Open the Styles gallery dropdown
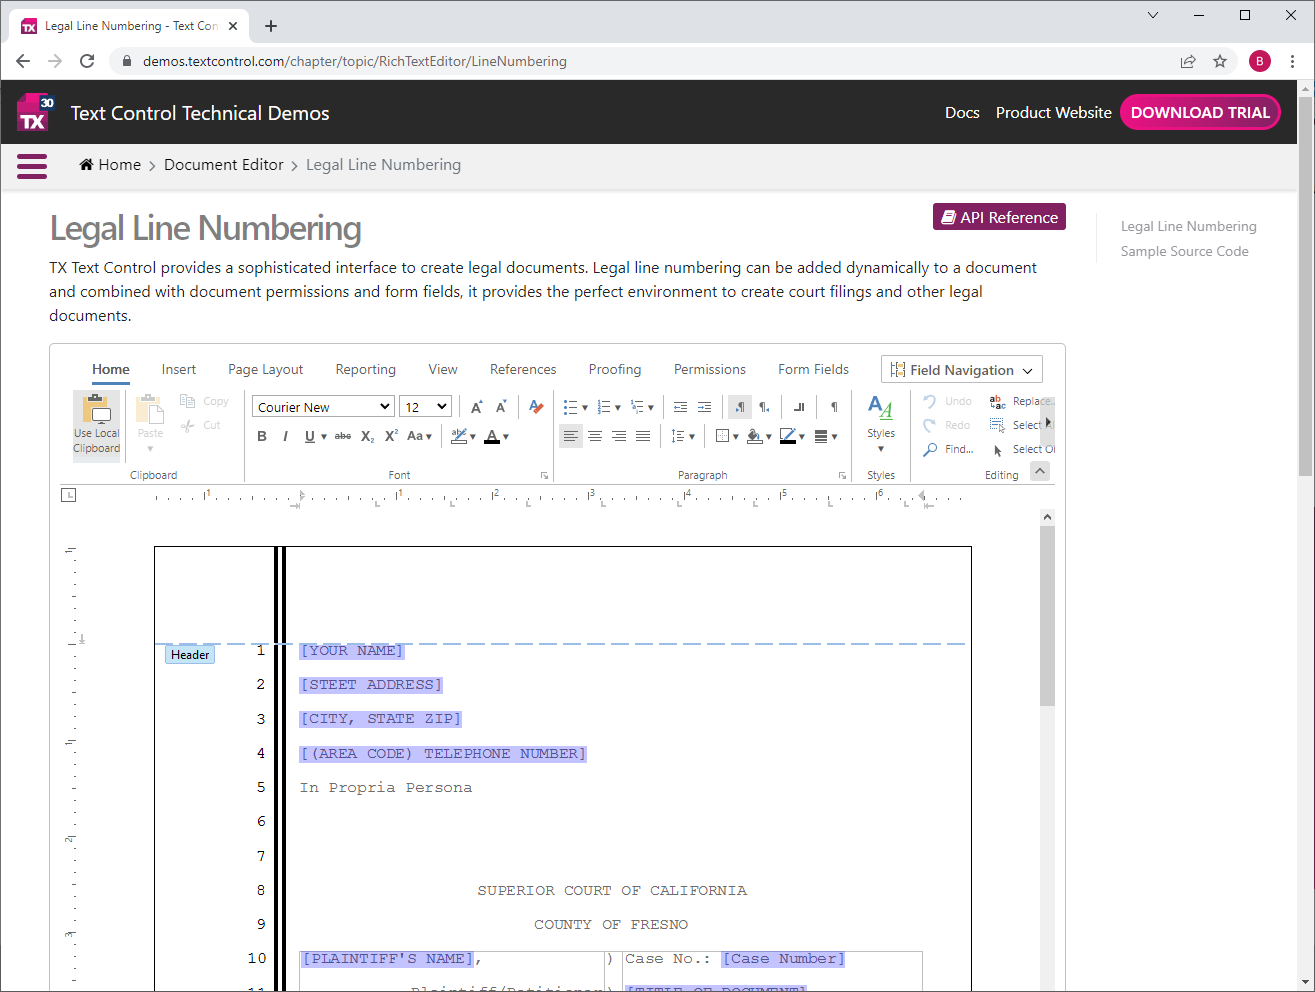Screen dimensions: 1315x992 click(881, 424)
